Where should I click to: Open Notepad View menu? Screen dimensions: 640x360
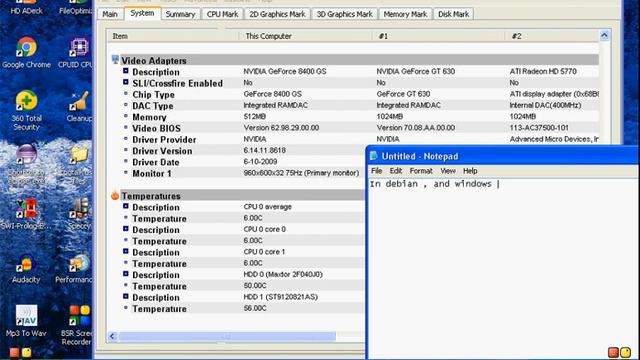coord(448,171)
